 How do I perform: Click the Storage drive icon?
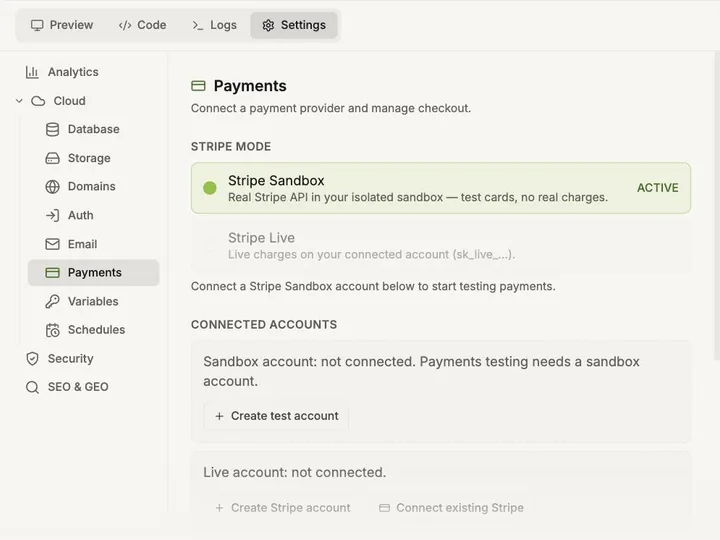(x=52, y=158)
